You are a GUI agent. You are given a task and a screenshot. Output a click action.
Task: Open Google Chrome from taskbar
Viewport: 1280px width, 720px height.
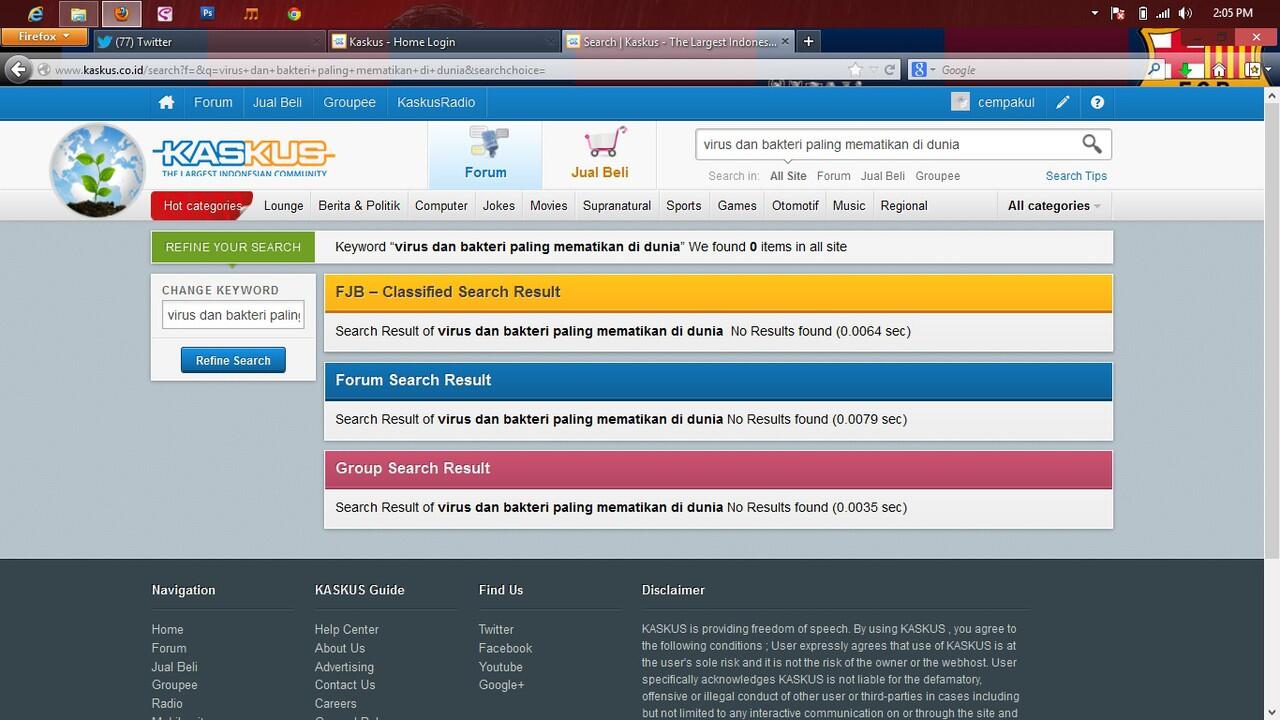tap(294, 14)
